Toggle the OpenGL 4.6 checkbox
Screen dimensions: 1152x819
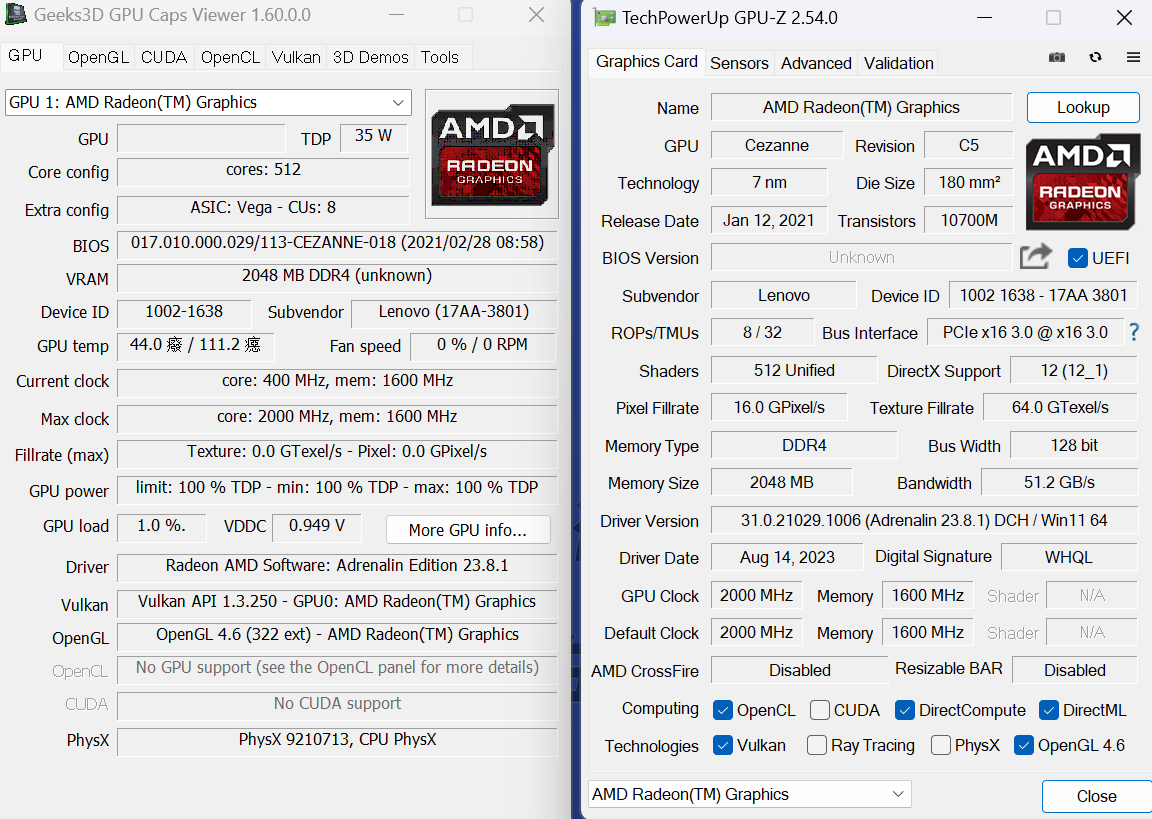point(1024,746)
